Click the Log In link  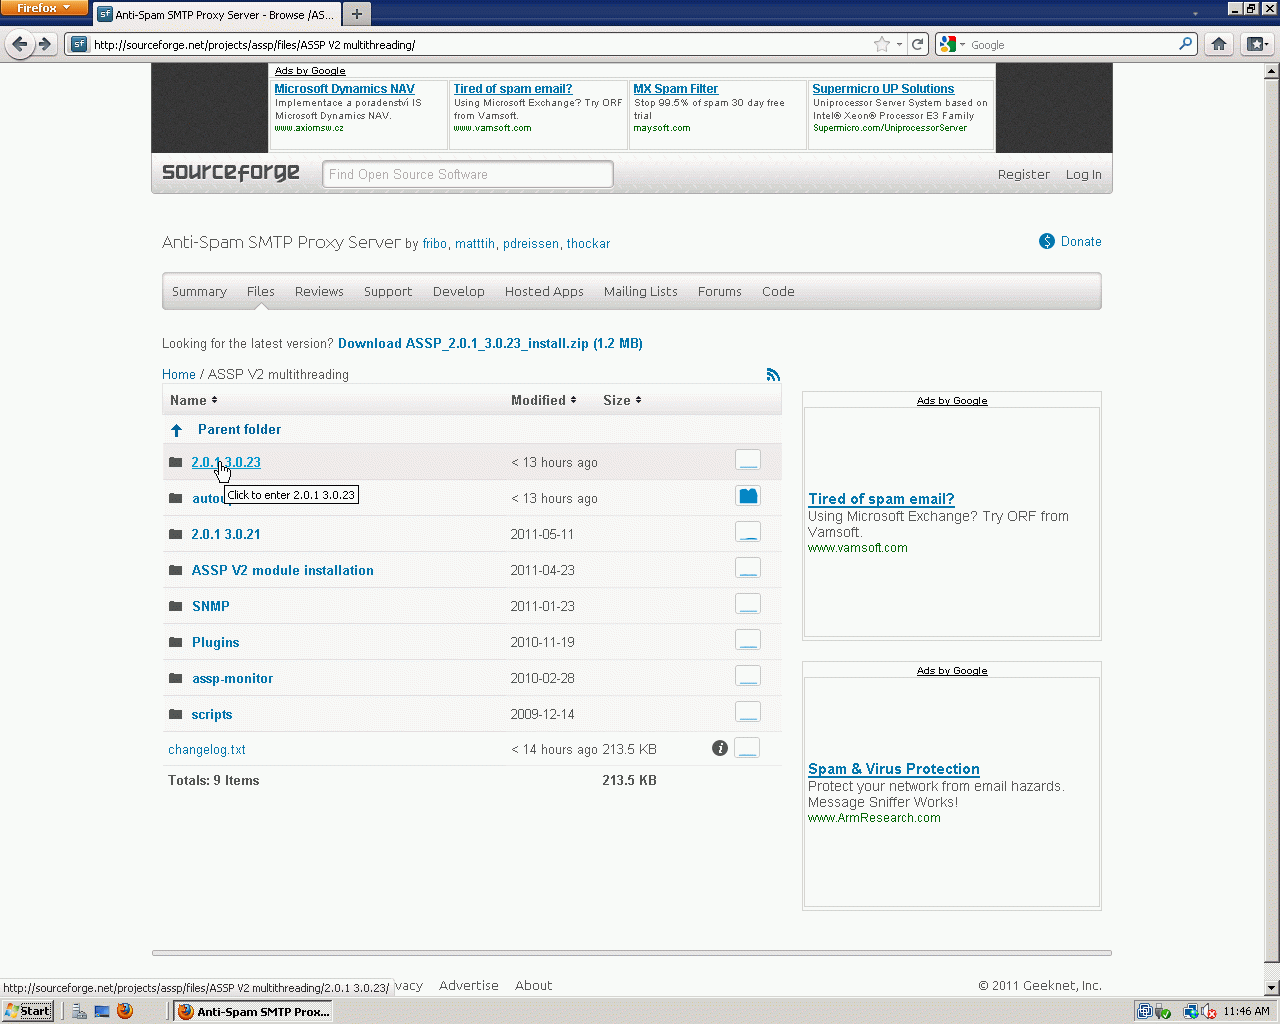coord(1084,174)
